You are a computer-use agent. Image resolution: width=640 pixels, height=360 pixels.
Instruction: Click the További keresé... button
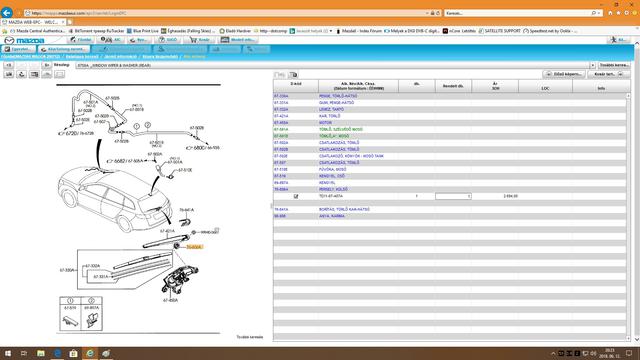pyautogui.click(x=614, y=65)
